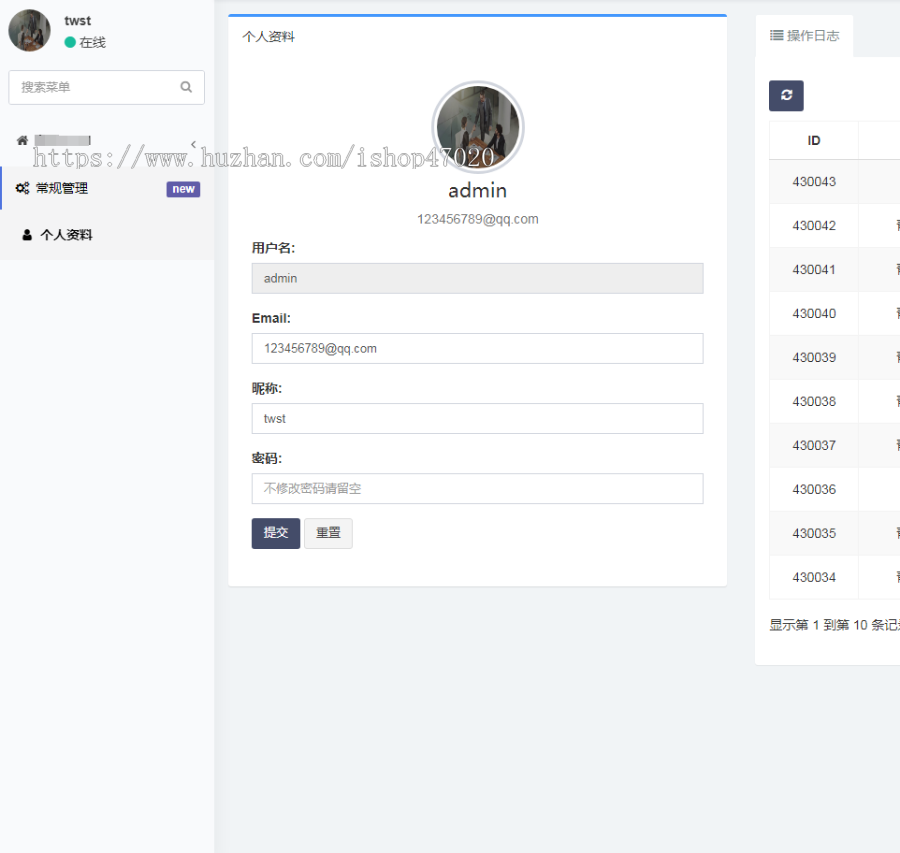Click the twst username in sidebar
The height and width of the screenshot is (853, 900).
coord(77,21)
